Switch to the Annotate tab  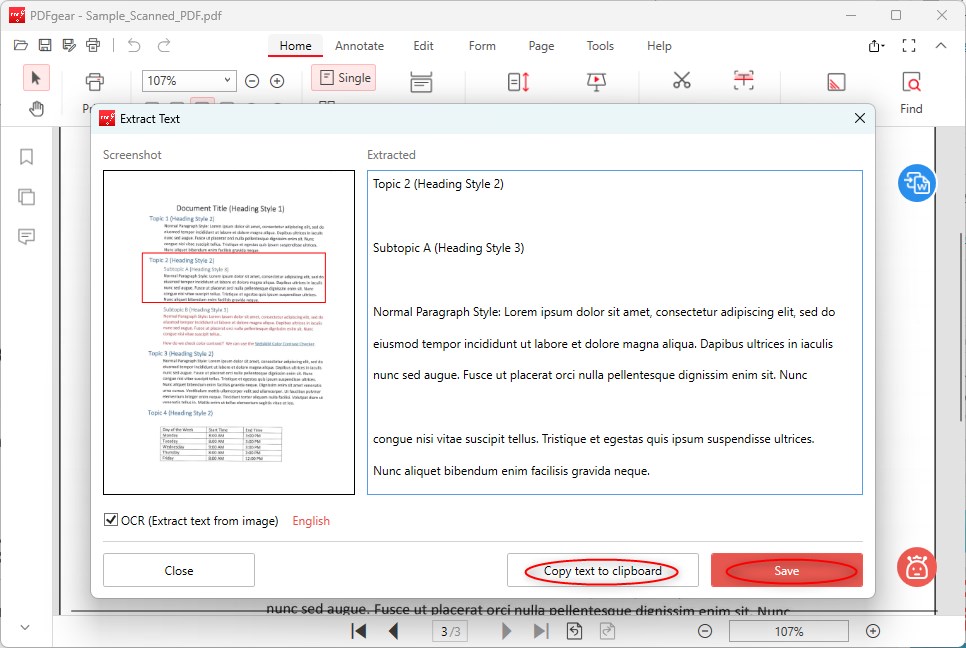(x=359, y=46)
